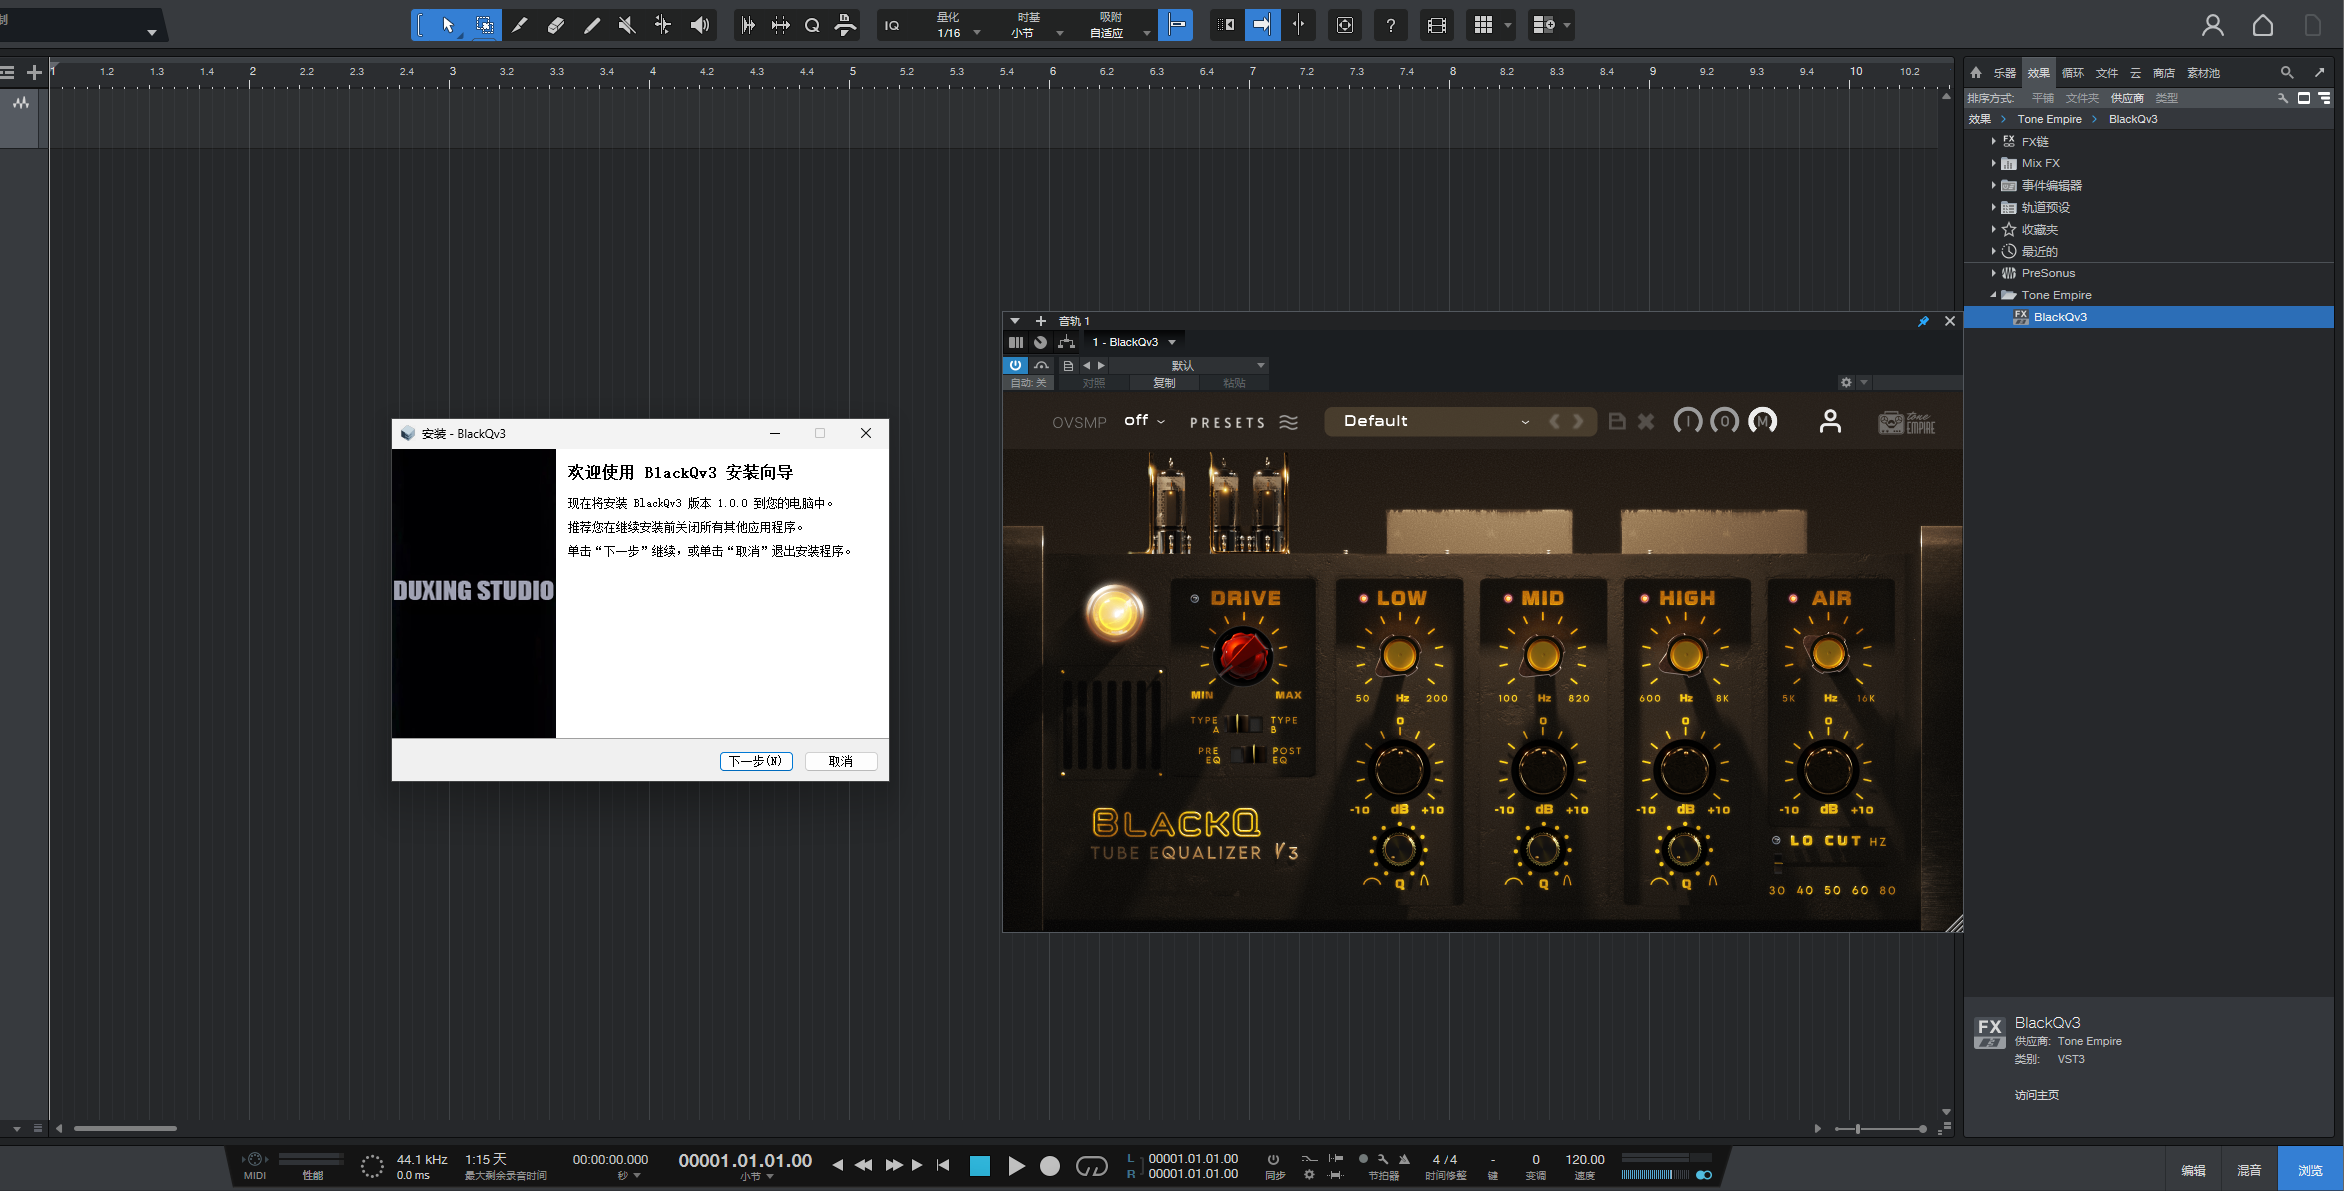
Task: Toggle Snap to grid button in the toolbar
Action: [1176, 25]
